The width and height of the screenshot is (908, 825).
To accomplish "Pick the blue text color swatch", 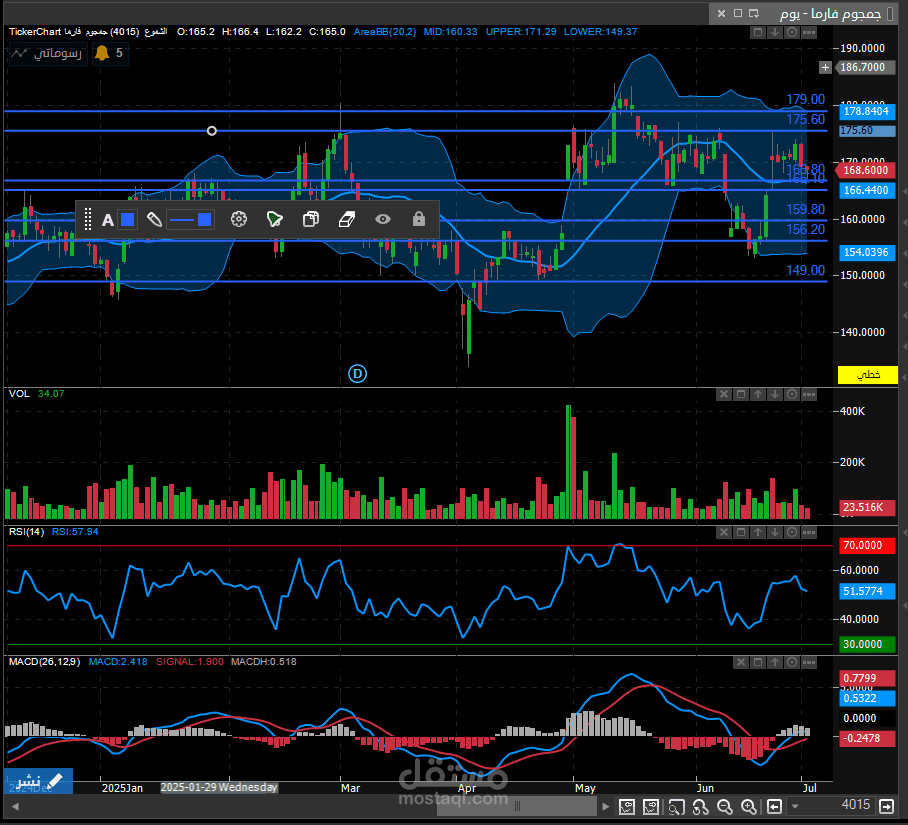I will [127, 219].
